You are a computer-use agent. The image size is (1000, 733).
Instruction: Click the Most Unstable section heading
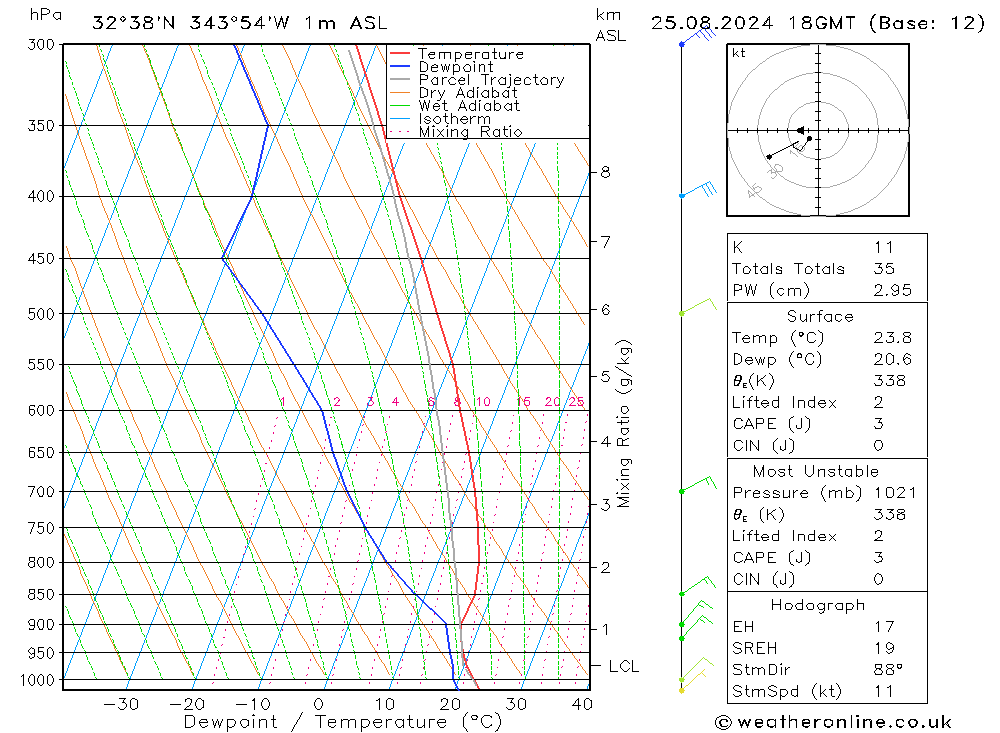(816, 471)
